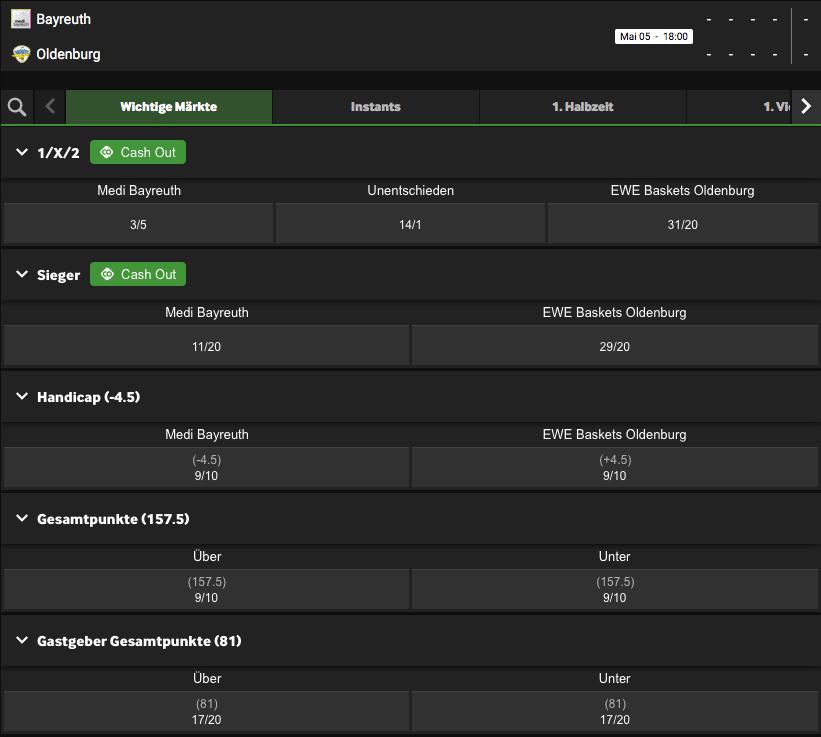Pick Über (157.5) total points
This screenshot has width=821, height=737.
(206, 590)
